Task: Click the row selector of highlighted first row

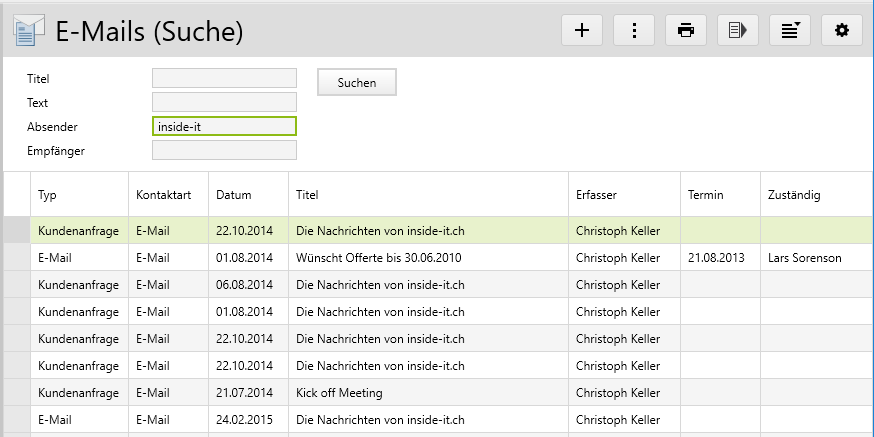Action: coord(16,231)
